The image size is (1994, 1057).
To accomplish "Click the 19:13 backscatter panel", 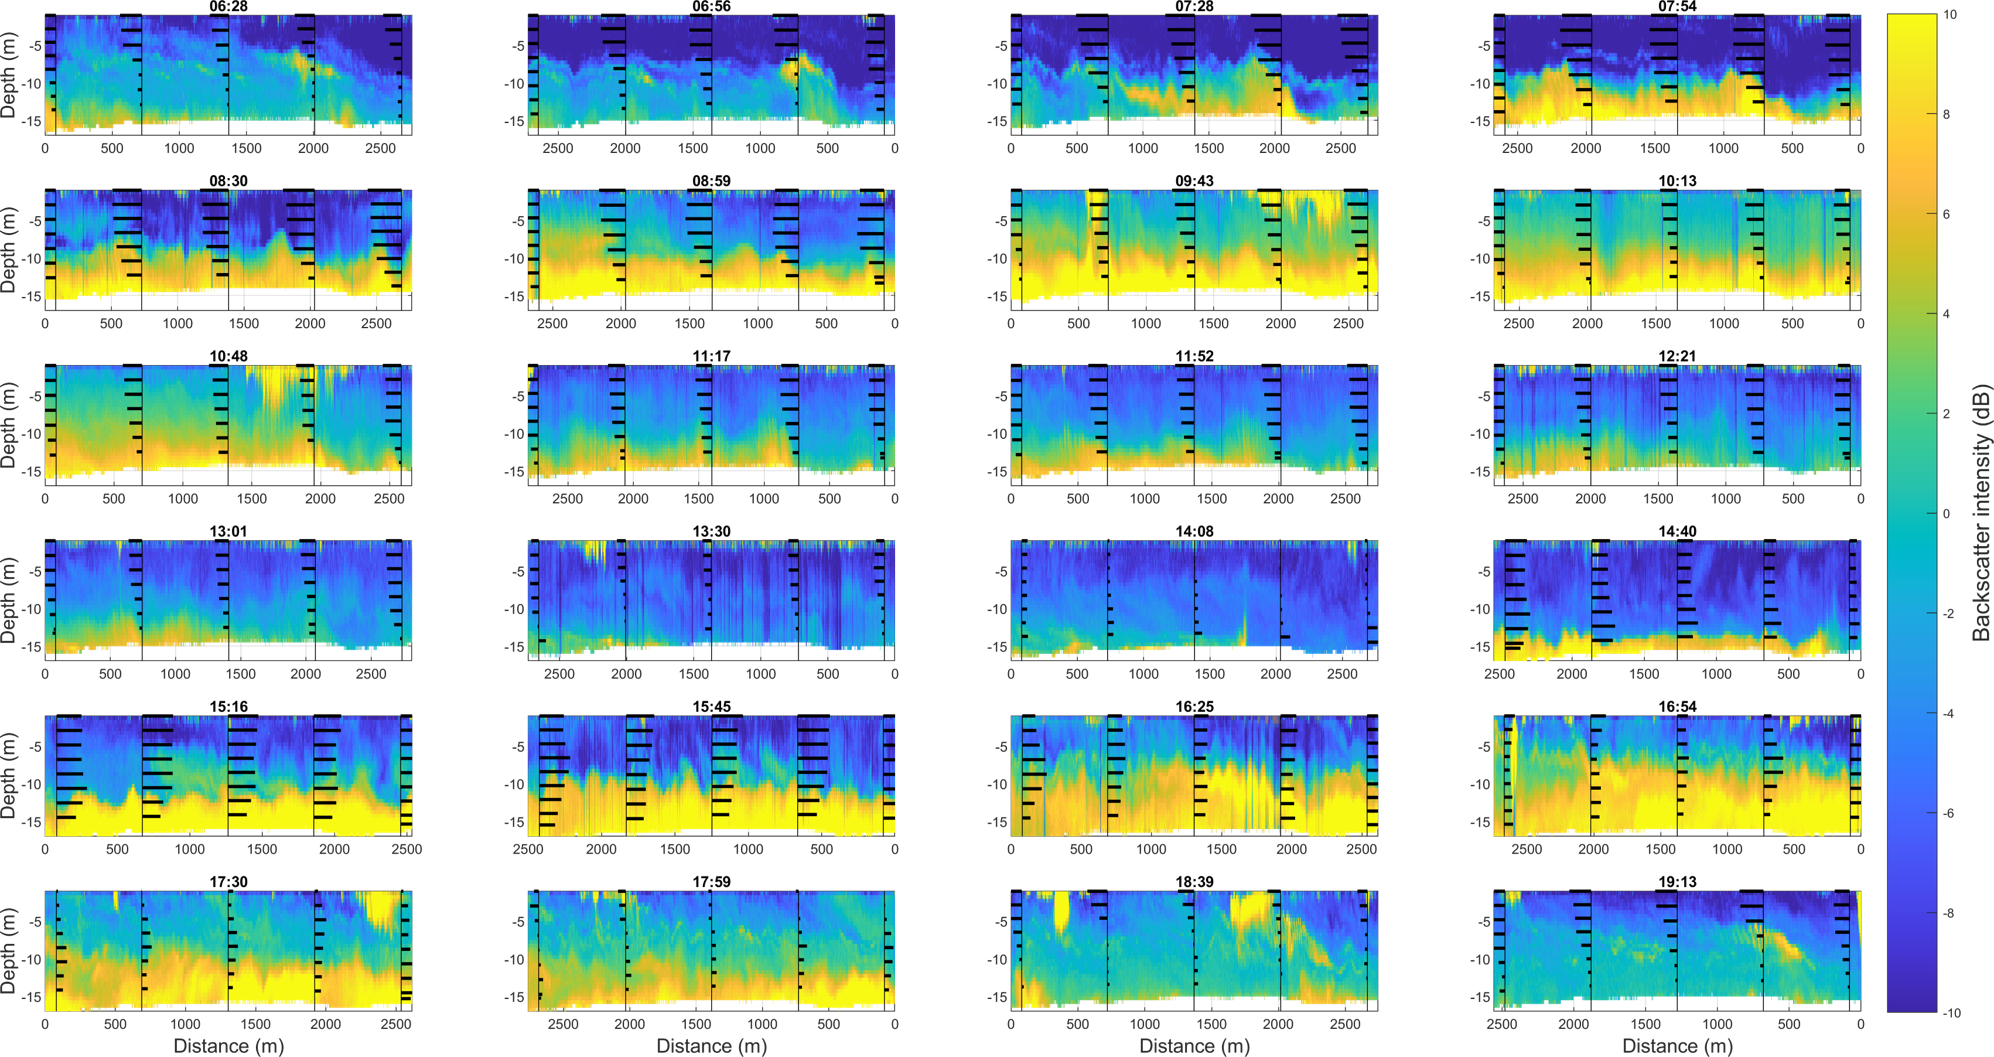I will coord(1677,948).
